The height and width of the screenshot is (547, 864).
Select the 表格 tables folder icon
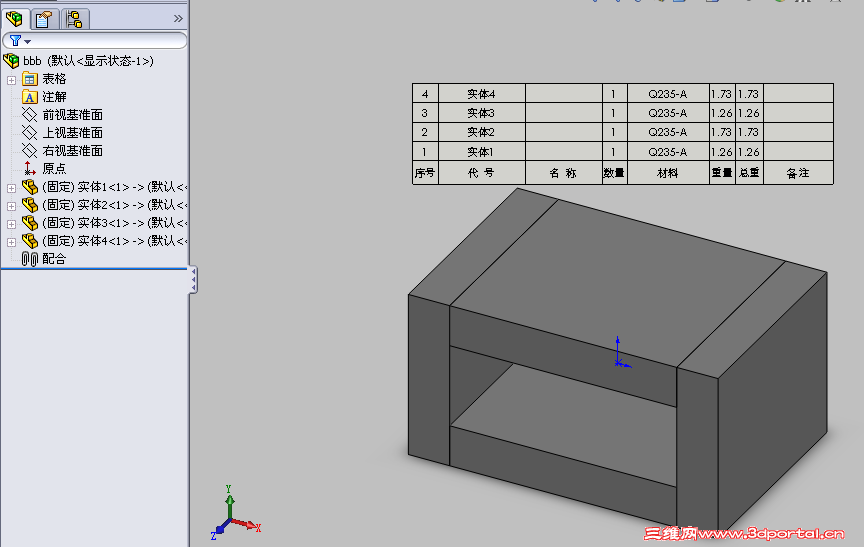point(30,79)
